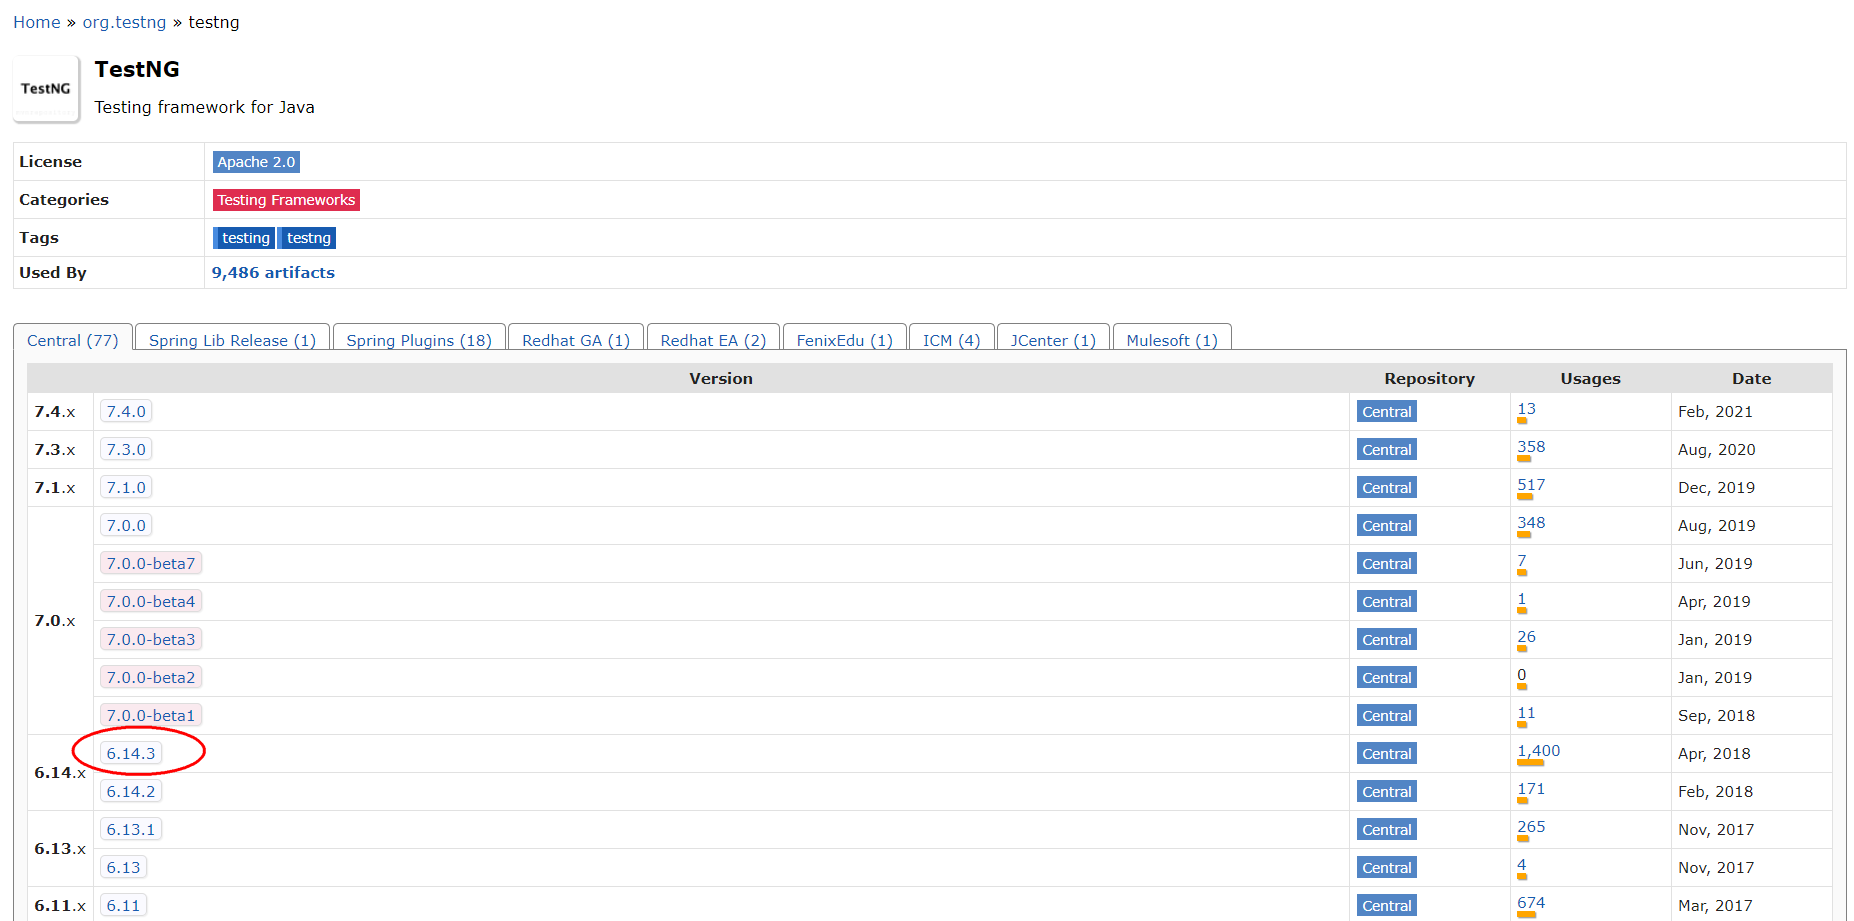Click Central badge in 7.1.0 row
Screen dimensions: 1854x921
(1387, 488)
